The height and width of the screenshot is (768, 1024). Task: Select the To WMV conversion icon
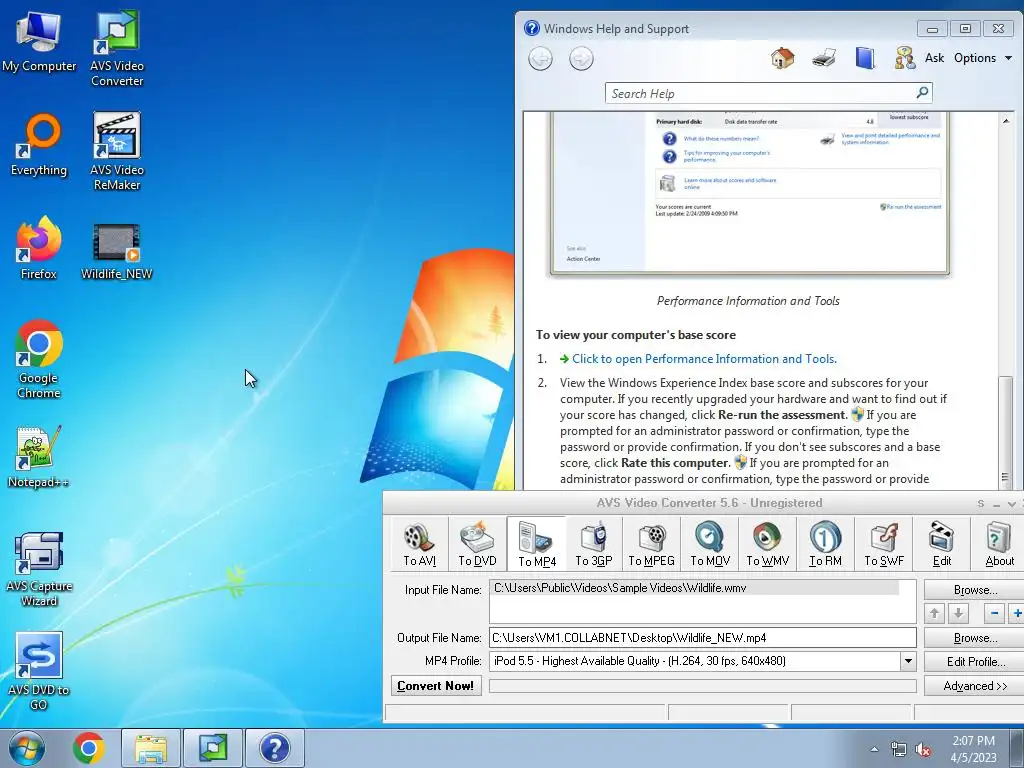pos(767,544)
